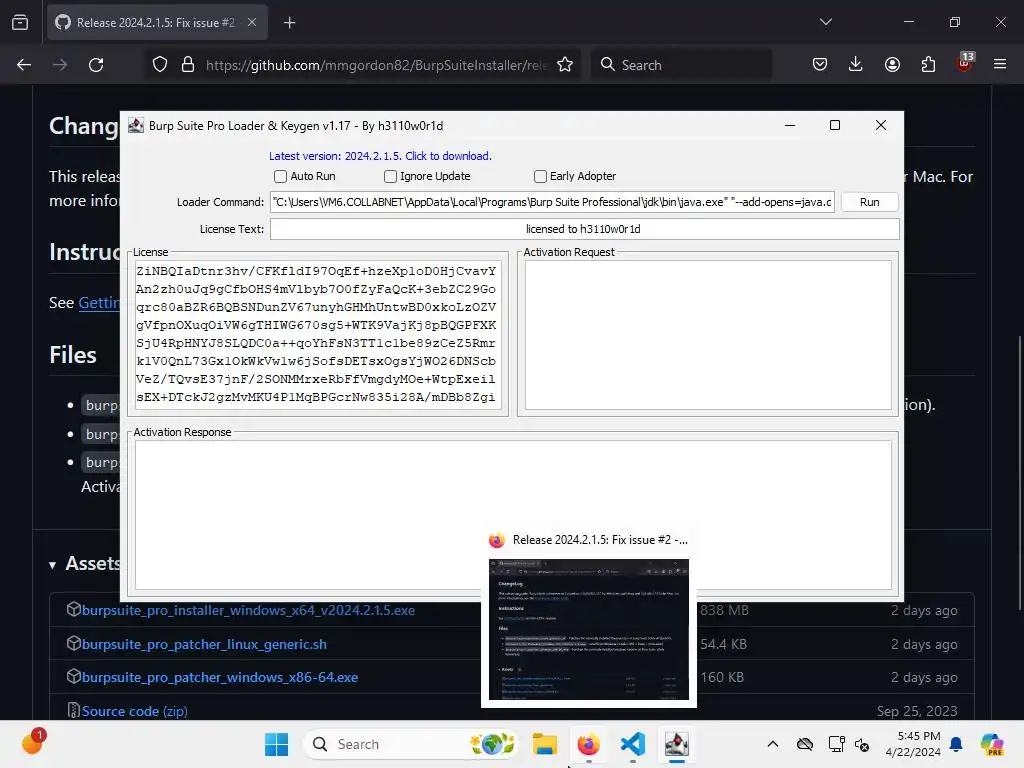Maximize the Burp Suite Keygen window

tap(835, 125)
